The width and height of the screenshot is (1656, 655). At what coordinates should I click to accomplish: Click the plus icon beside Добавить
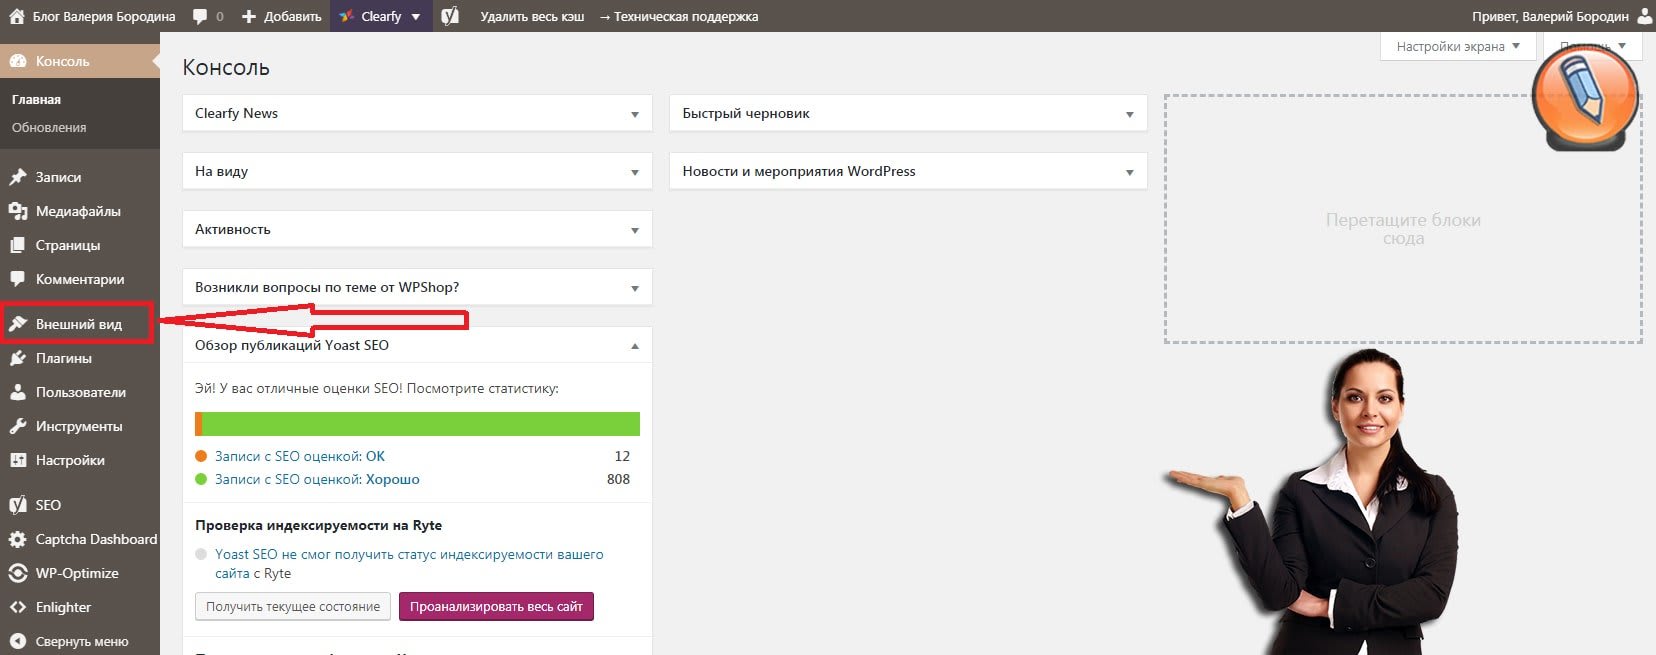(249, 16)
